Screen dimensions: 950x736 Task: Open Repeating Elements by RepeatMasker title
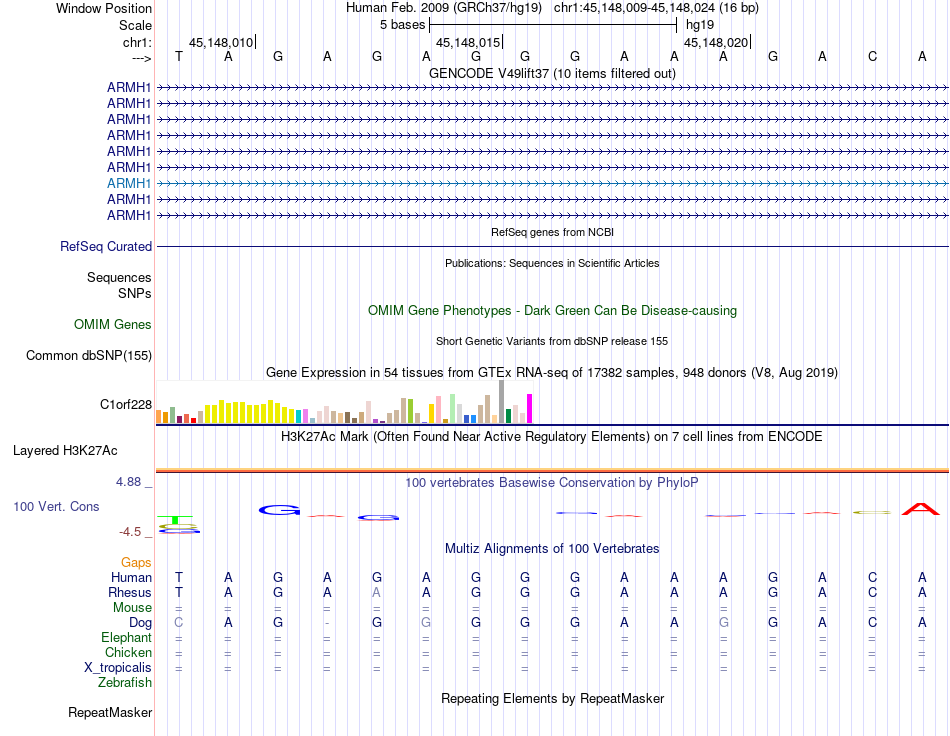coord(552,698)
